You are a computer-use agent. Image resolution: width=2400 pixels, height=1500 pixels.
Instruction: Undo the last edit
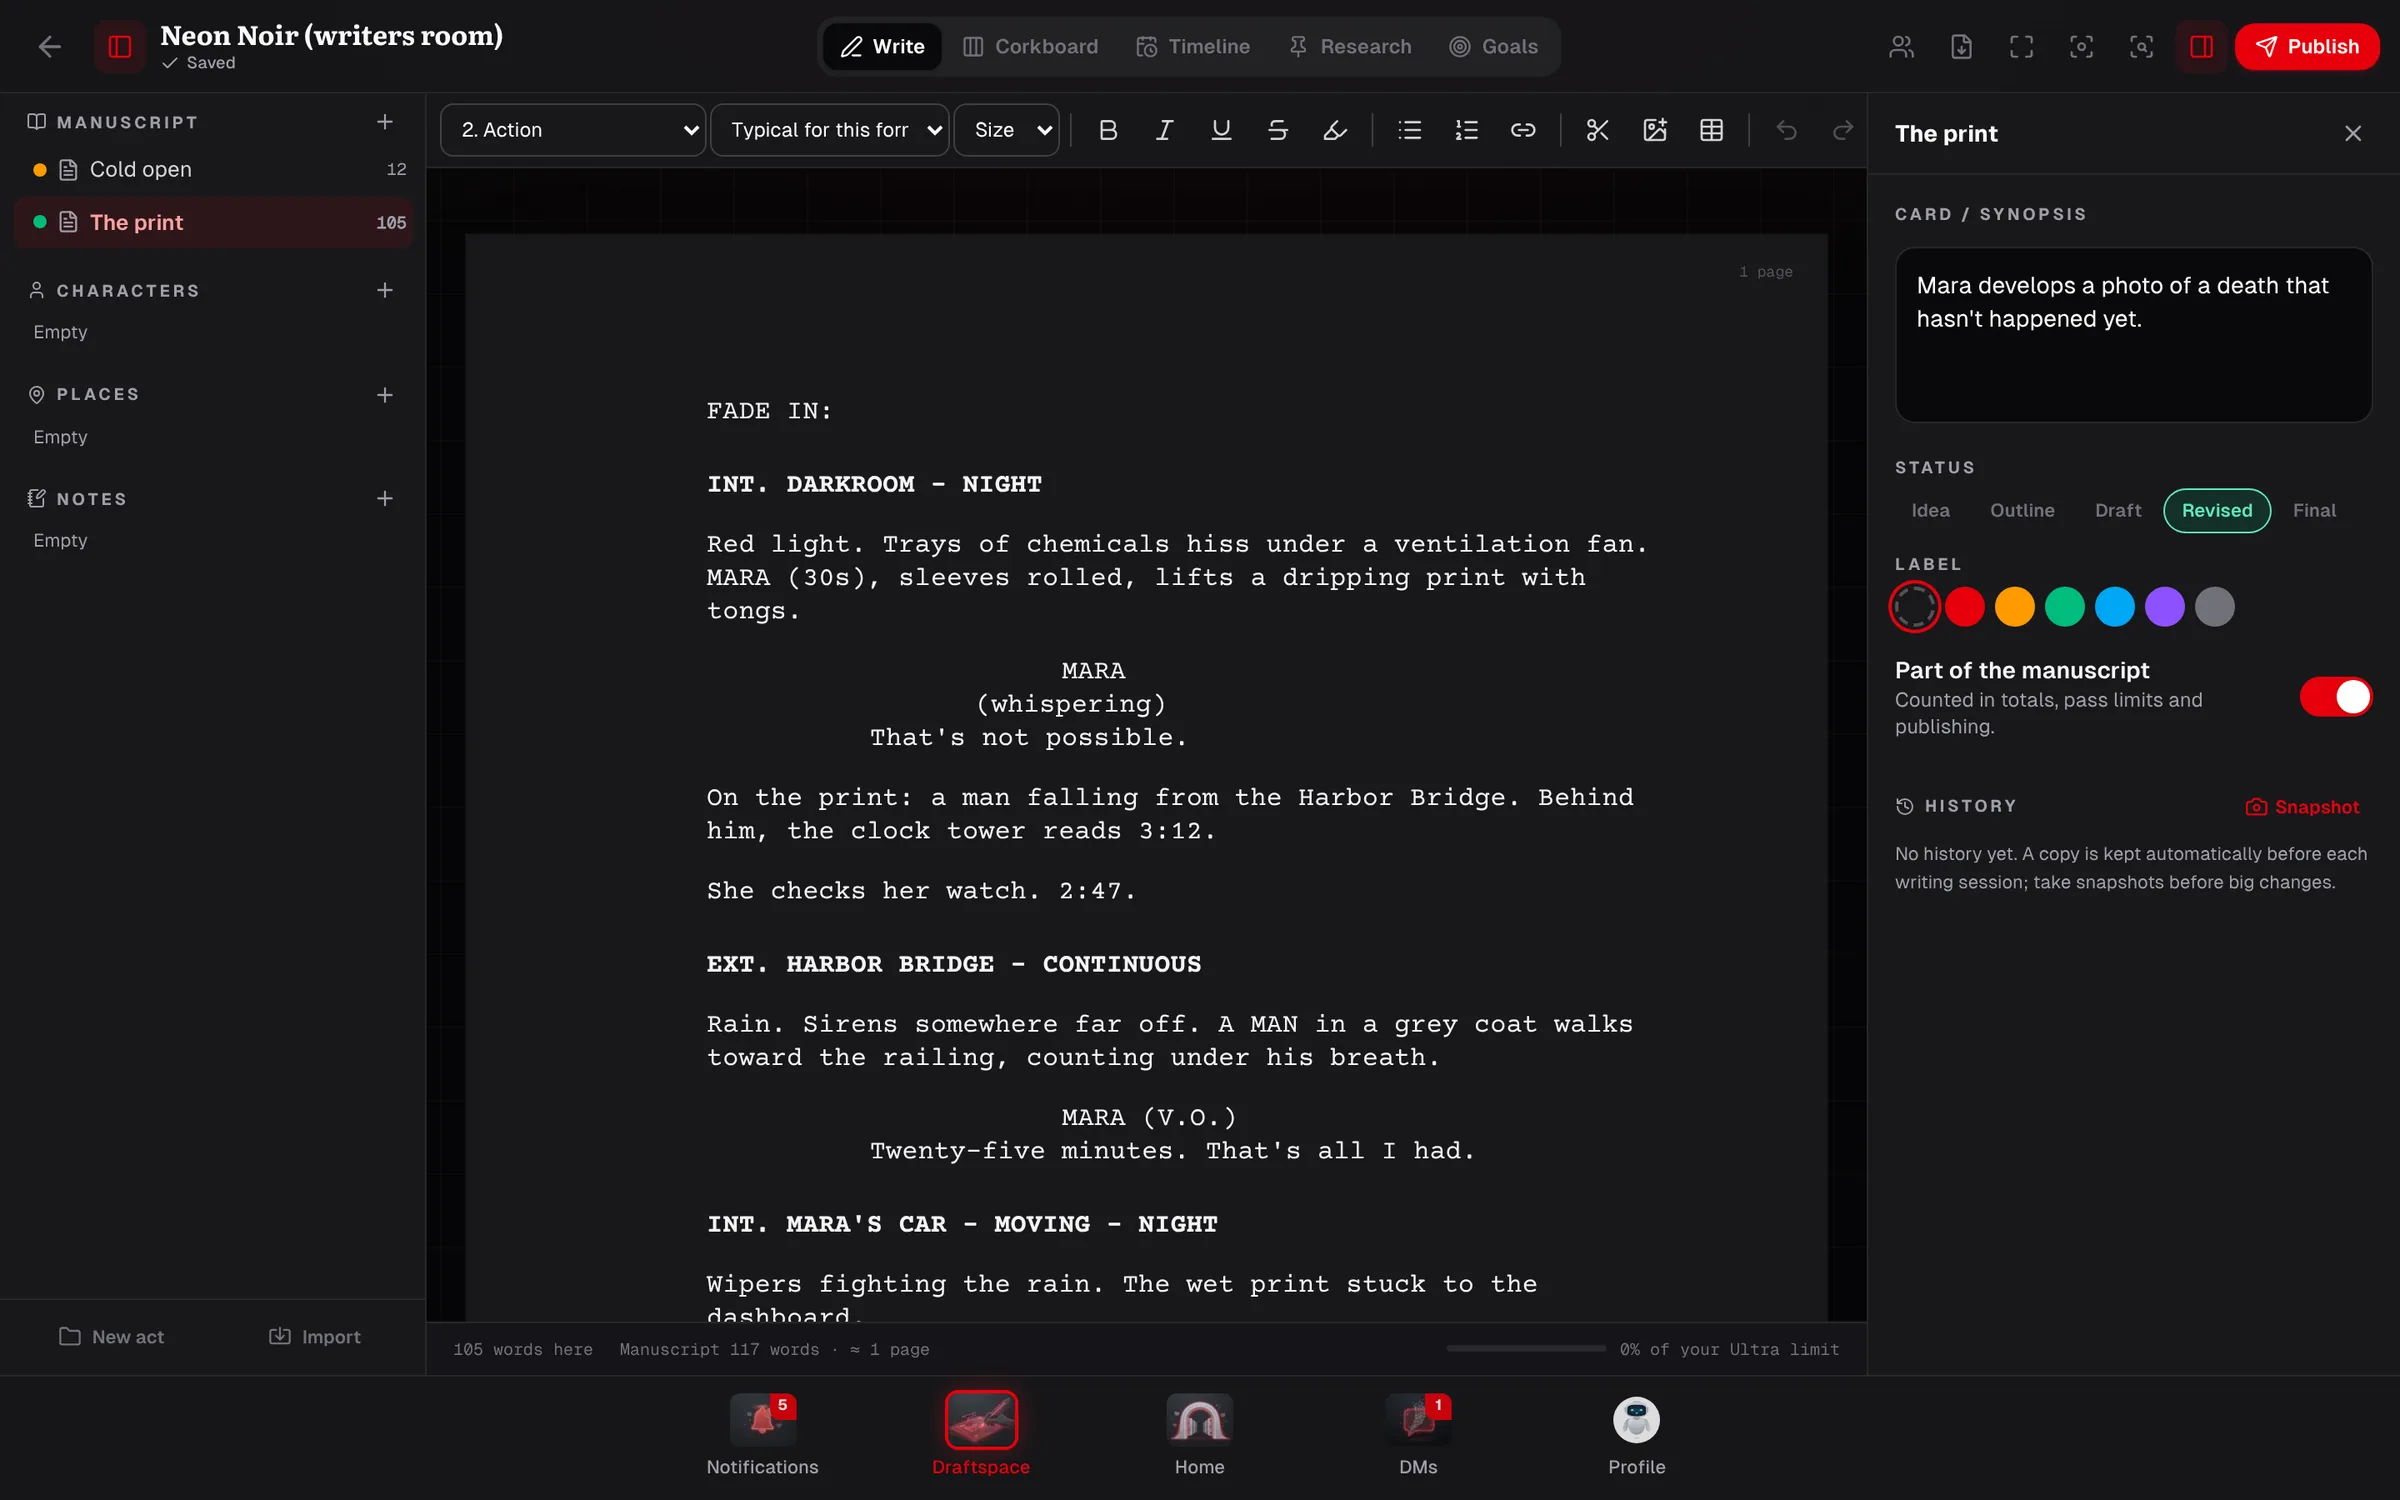tap(1787, 130)
